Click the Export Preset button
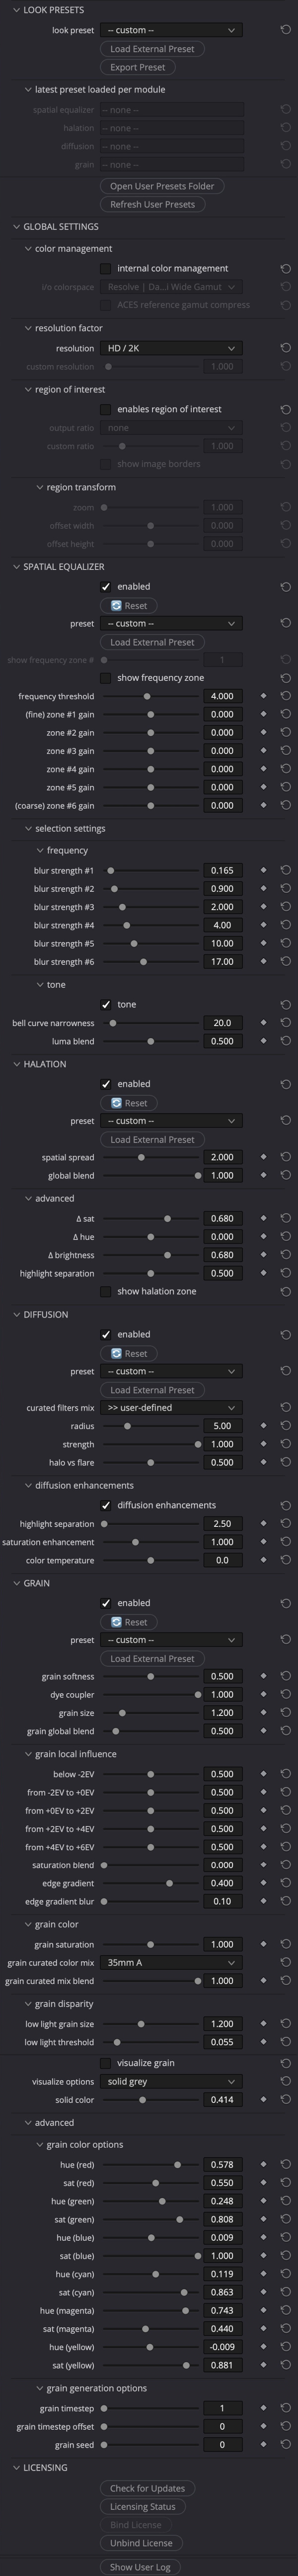This screenshot has width=298, height=2576. tap(138, 67)
